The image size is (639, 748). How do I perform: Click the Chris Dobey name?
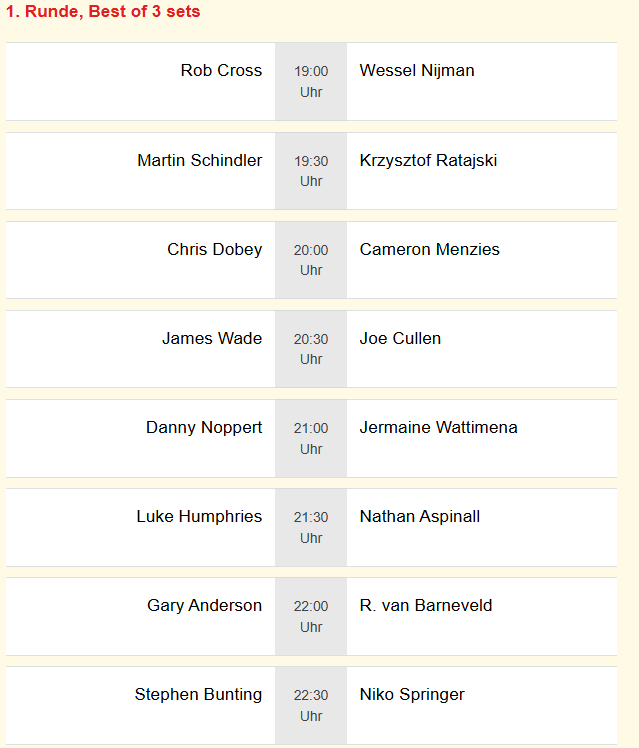(x=215, y=250)
